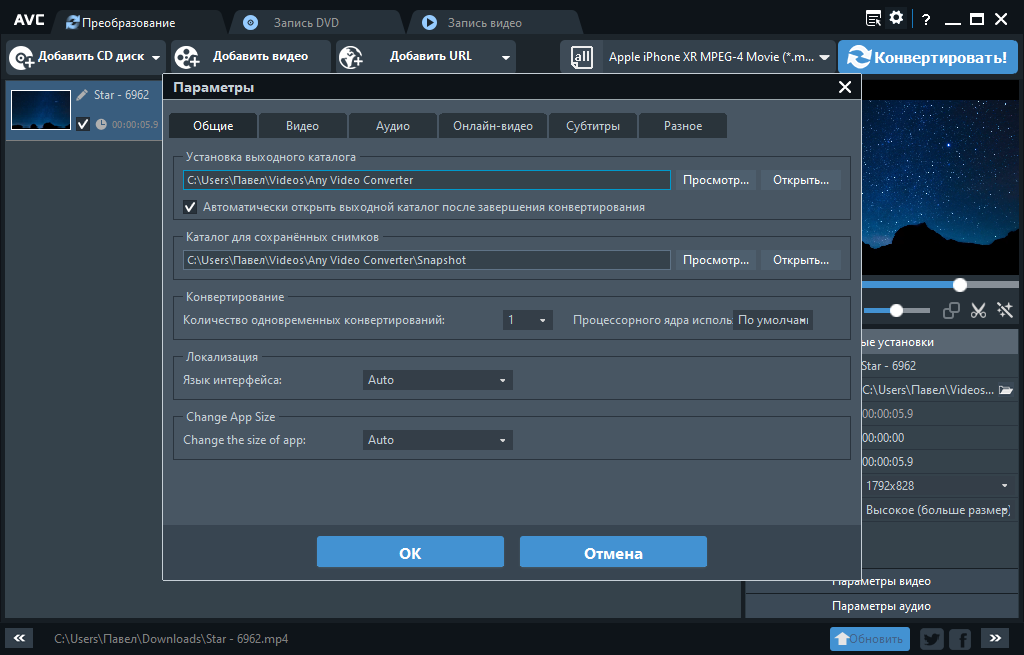
Task: Switch to the Общие tab
Action: pos(213,126)
